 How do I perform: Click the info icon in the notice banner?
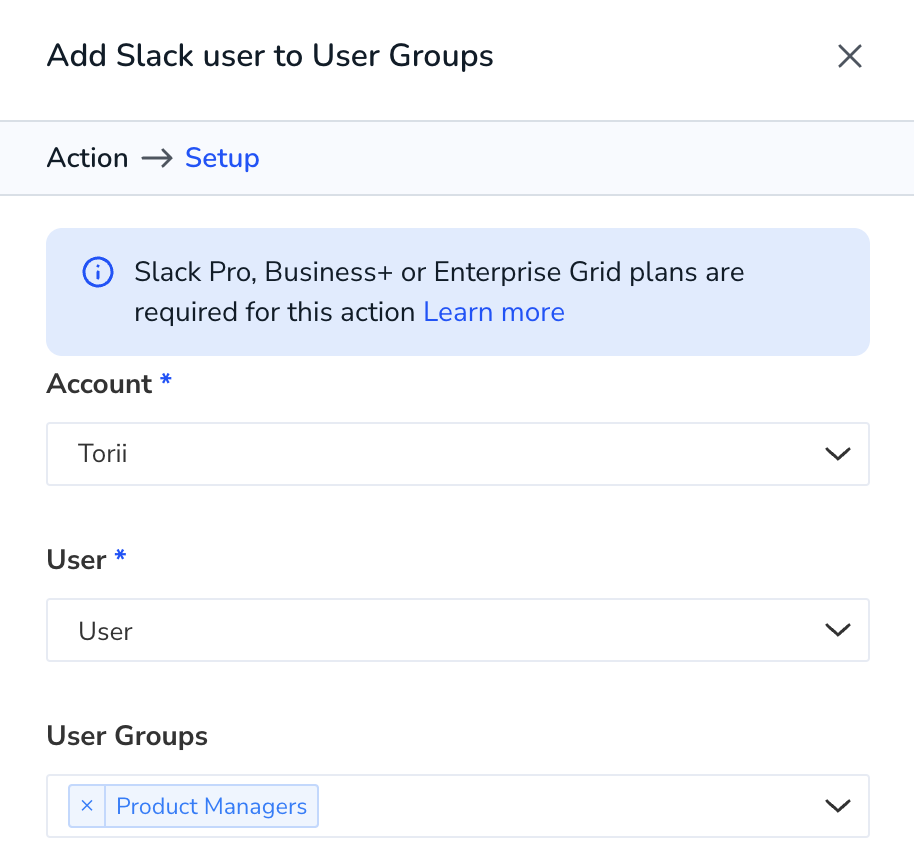(98, 272)
